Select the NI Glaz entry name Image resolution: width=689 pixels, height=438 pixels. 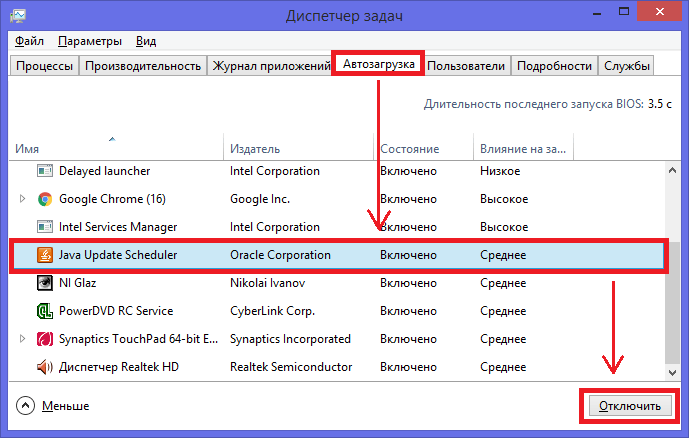click(x=77, y=283)
